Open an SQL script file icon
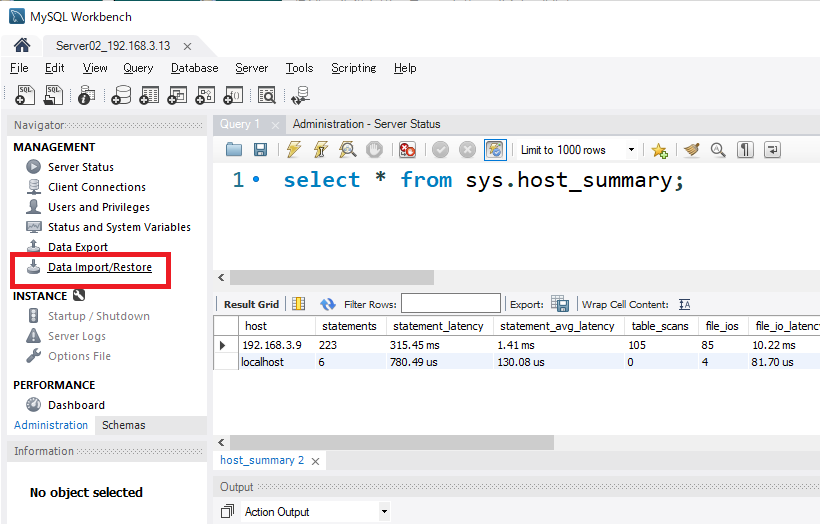The height and width of the screenshot is (524, 820). pos(53,95)
